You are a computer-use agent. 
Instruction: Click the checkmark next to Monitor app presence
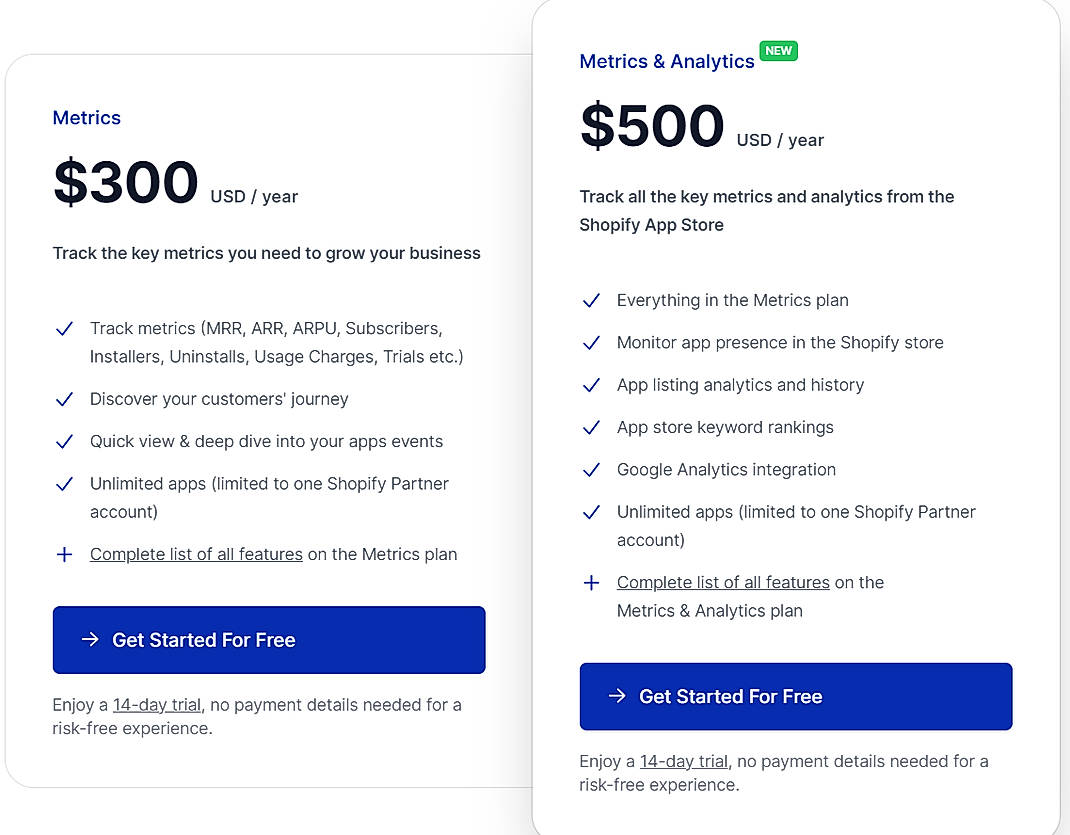(x=591, y=343)
